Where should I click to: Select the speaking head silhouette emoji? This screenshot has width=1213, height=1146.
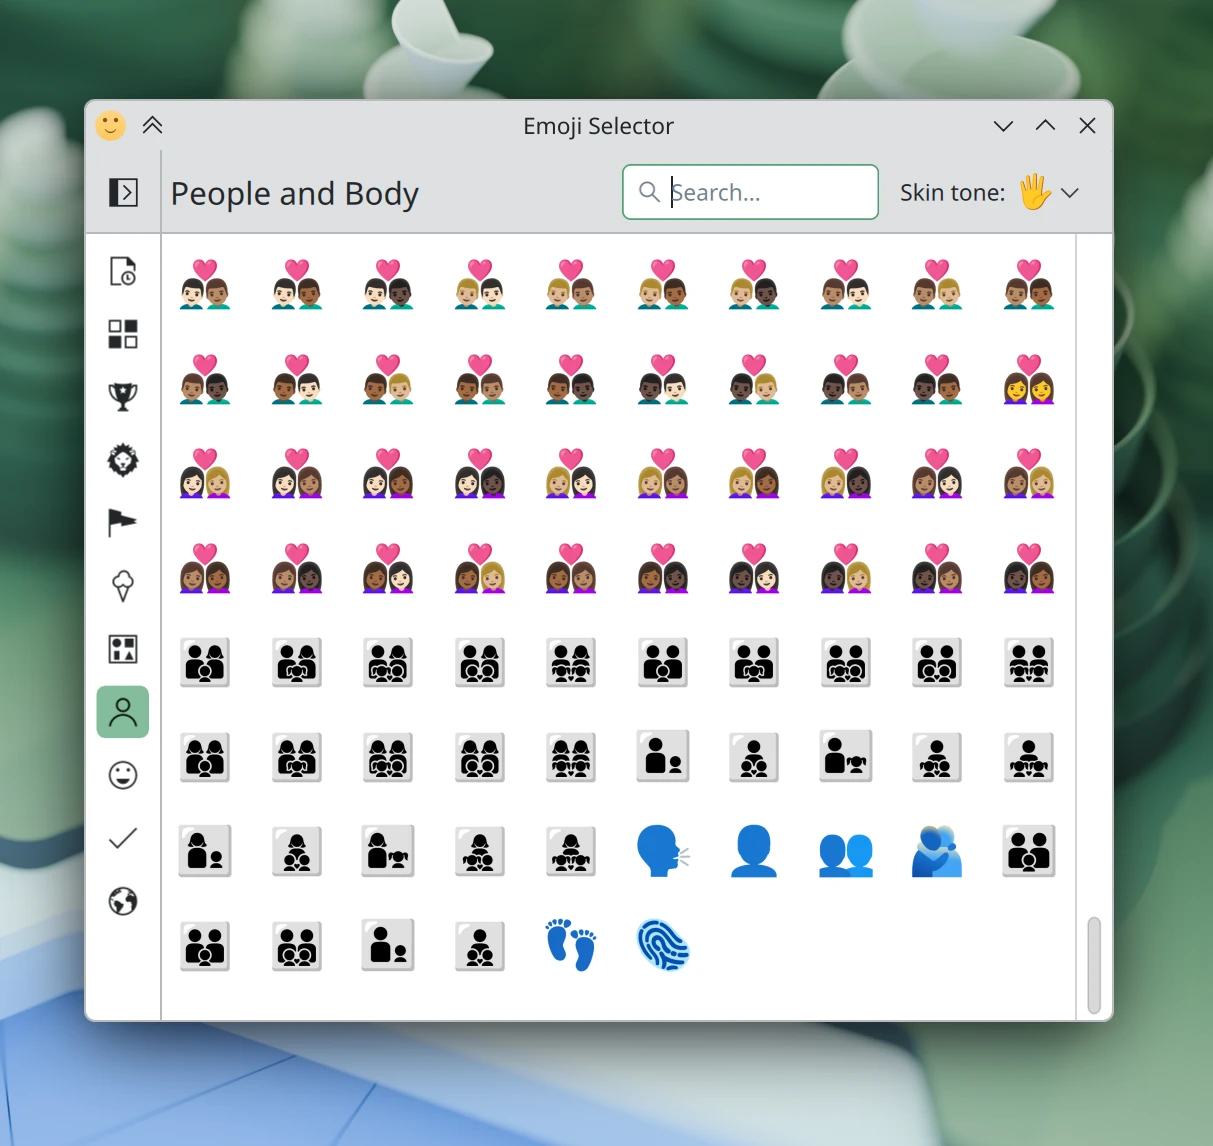coord(663,851)
